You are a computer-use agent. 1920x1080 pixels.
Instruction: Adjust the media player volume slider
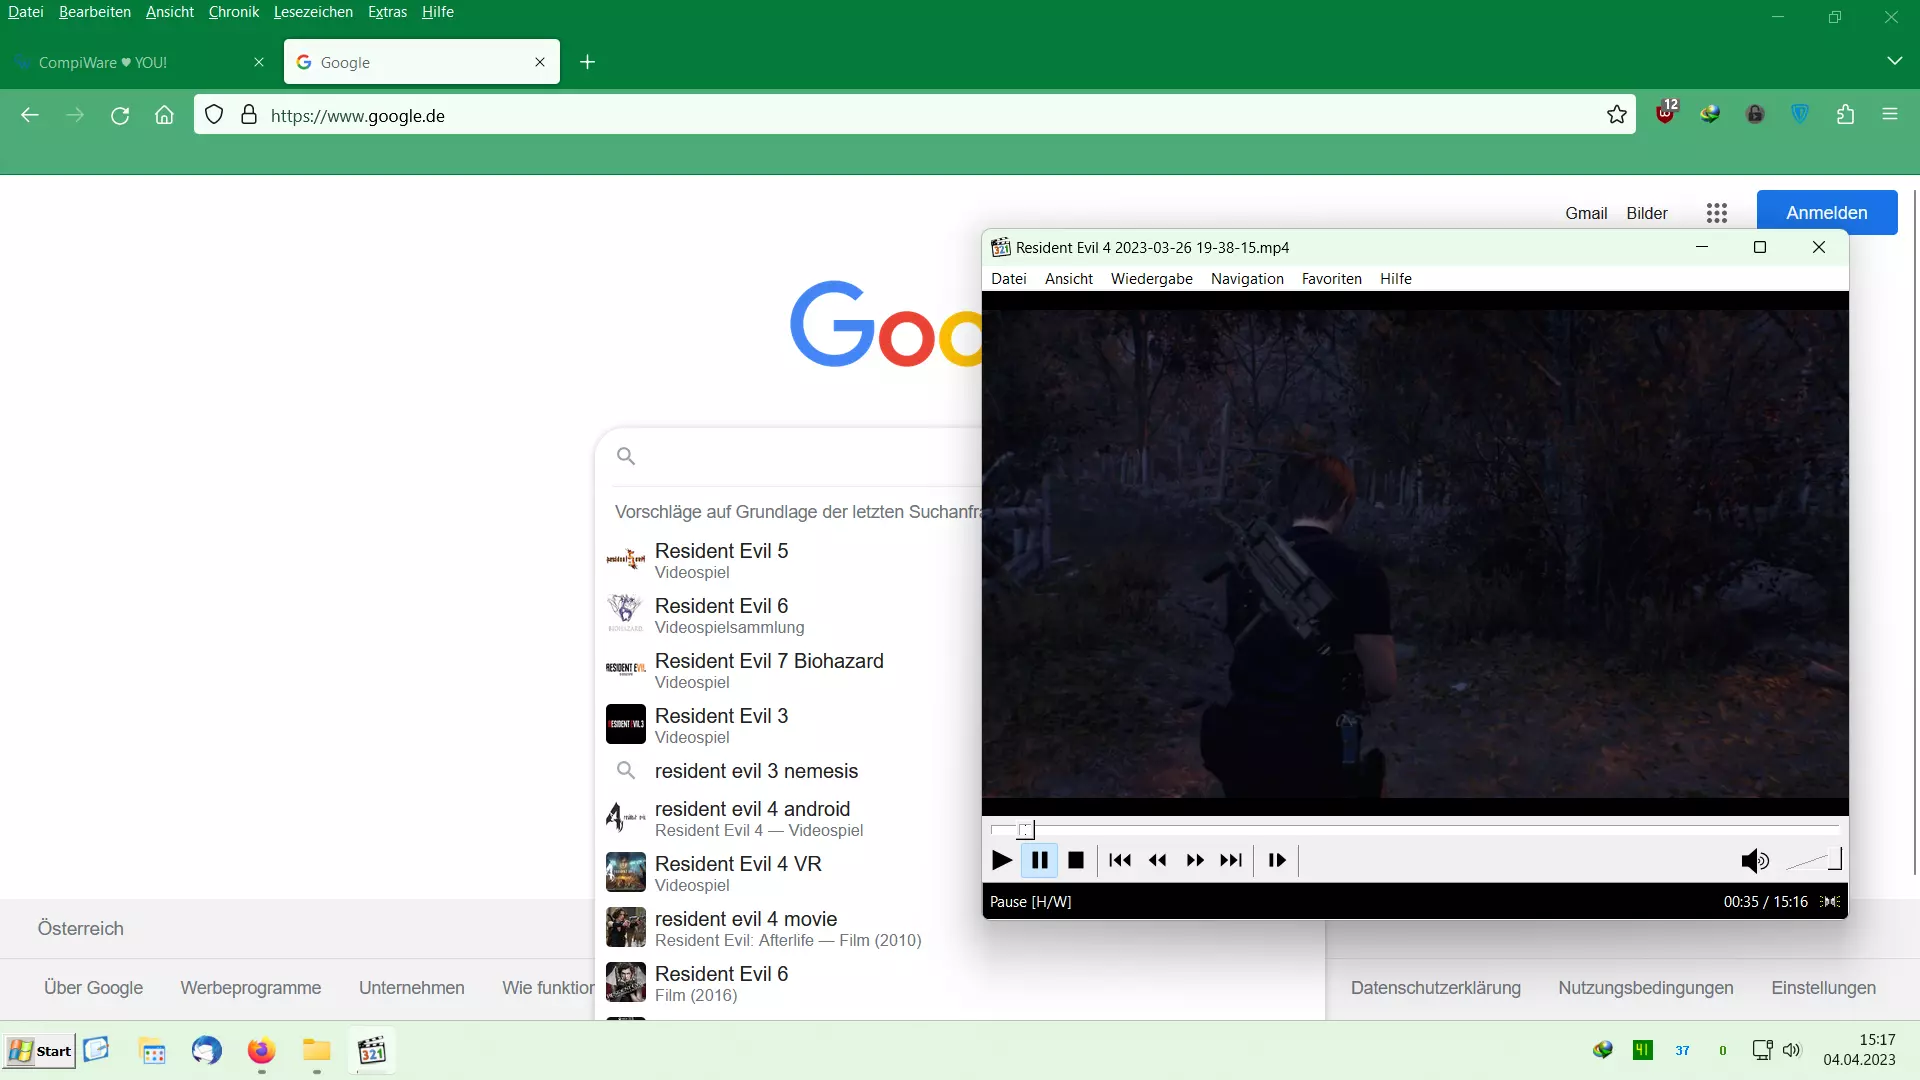[1813, 860]
